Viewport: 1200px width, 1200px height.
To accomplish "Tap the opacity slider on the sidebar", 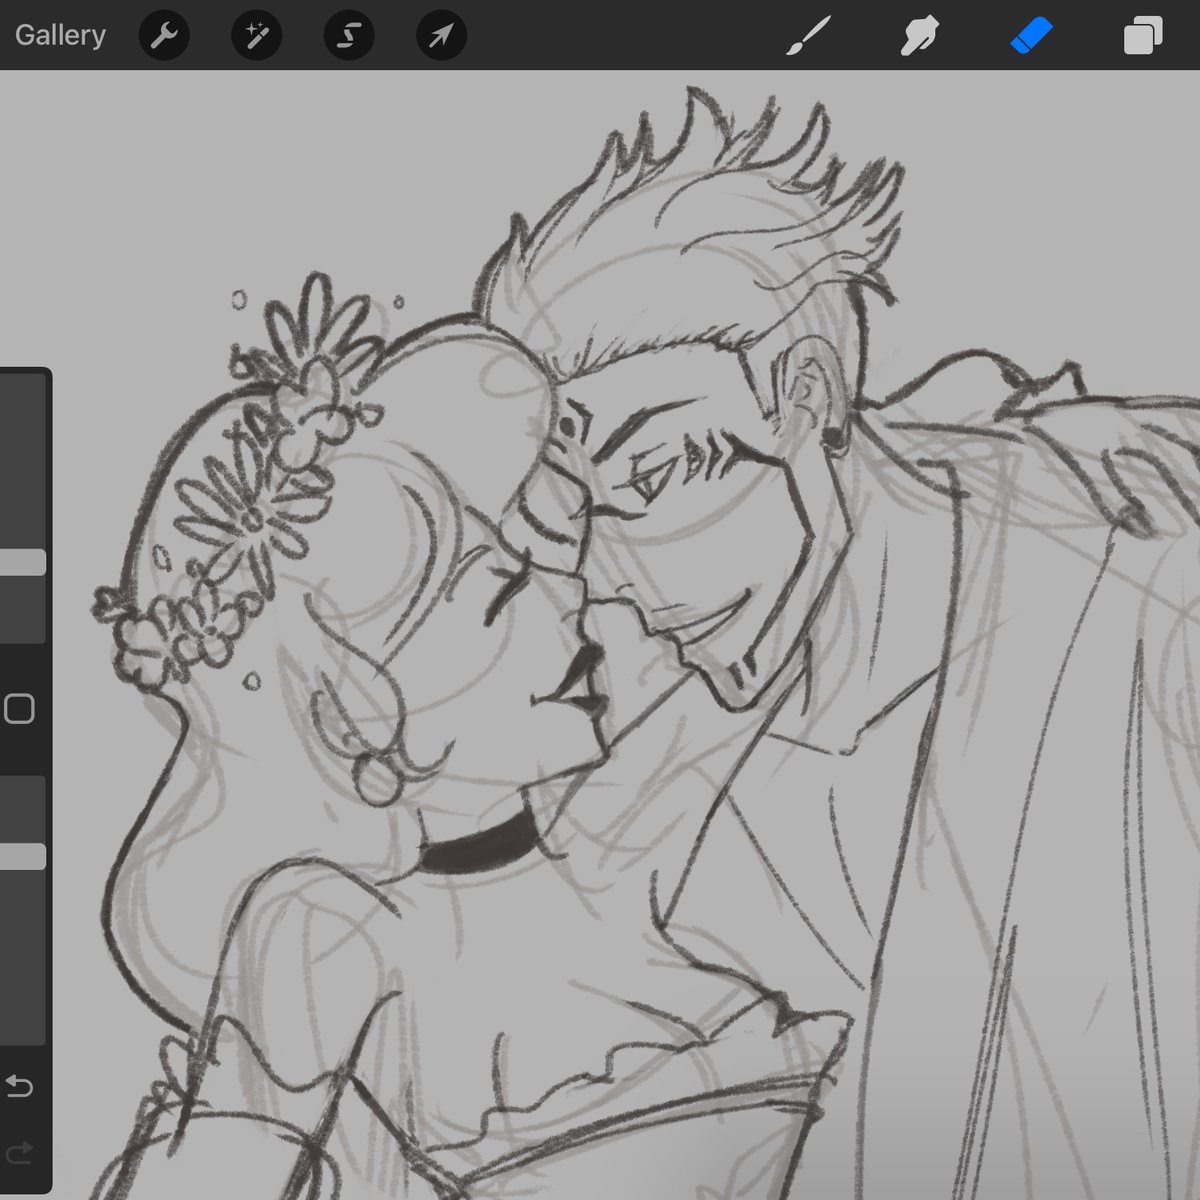I will tap(22, 856).
